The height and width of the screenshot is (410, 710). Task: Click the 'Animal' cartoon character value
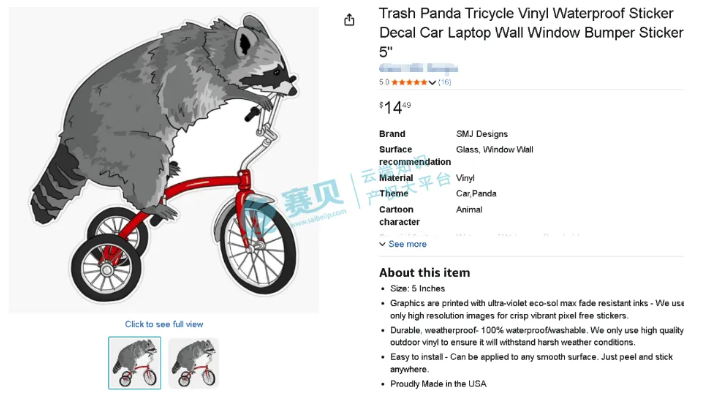tap(469, 210)
